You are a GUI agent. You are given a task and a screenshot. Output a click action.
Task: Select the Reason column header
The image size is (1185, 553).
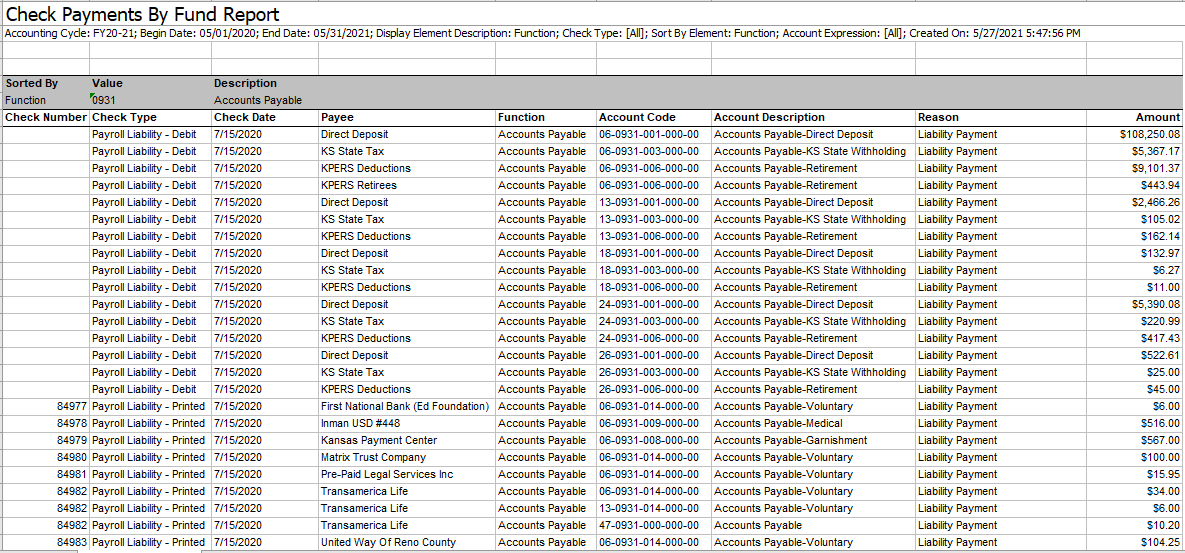(1001, 117)
